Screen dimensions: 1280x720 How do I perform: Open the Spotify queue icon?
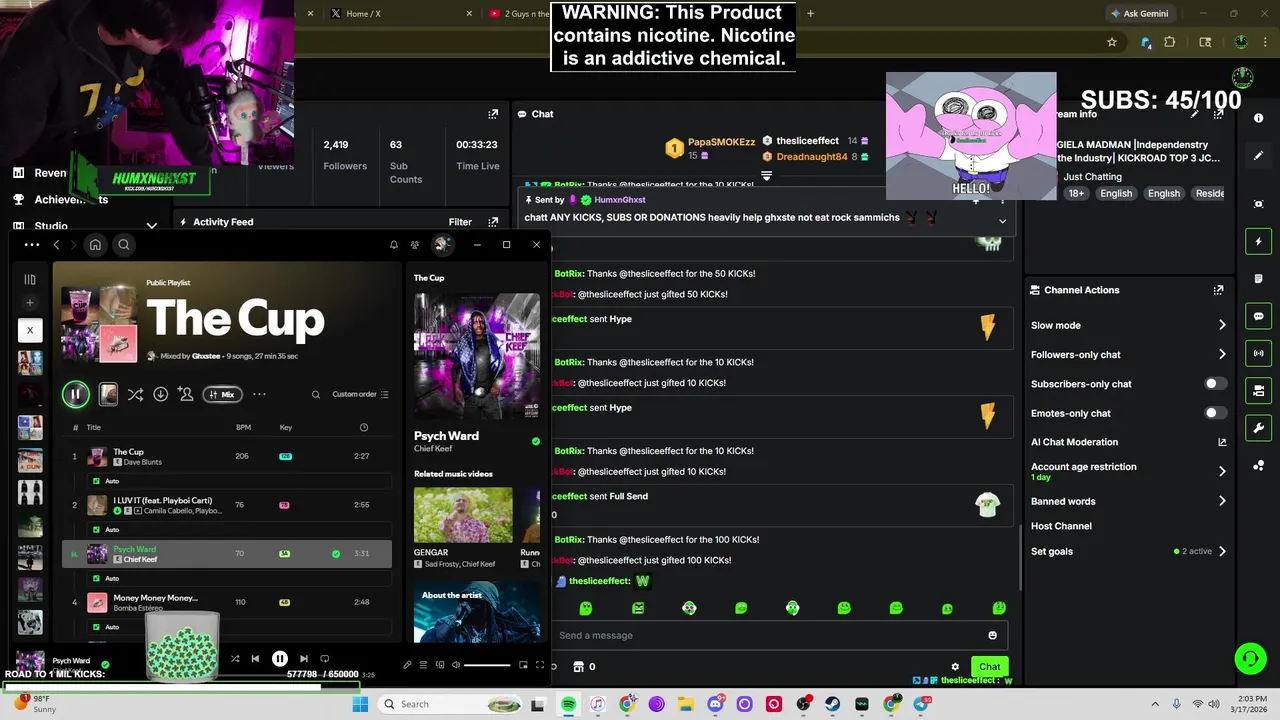423,665
